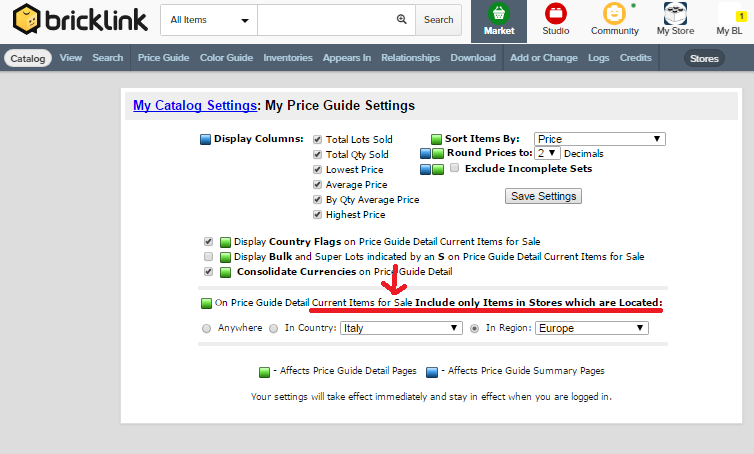Viewport: 754px width, 454px height.
Task: Open the My Store icon
Action: 675,13
